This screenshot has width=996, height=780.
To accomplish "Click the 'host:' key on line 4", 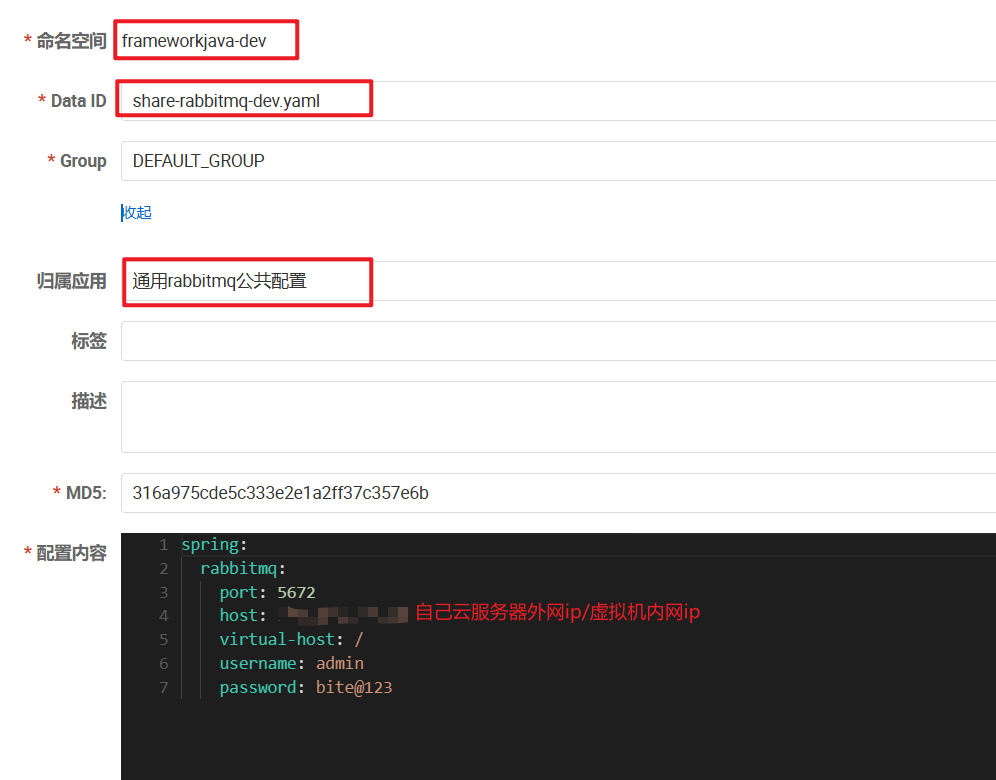I will 243,615.
